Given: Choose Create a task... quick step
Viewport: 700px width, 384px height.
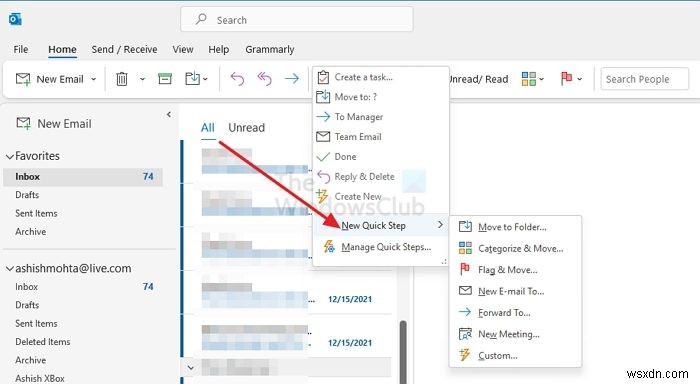Looking at the screenshot, I should pos(381,77).
